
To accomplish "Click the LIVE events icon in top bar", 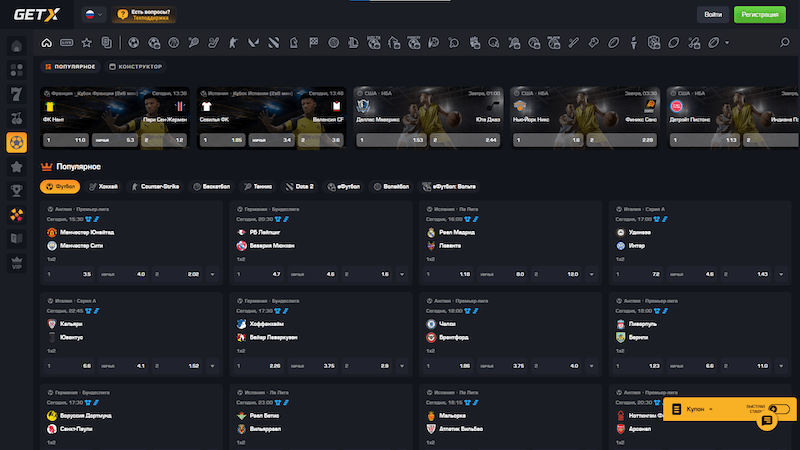I will [66, 43].
